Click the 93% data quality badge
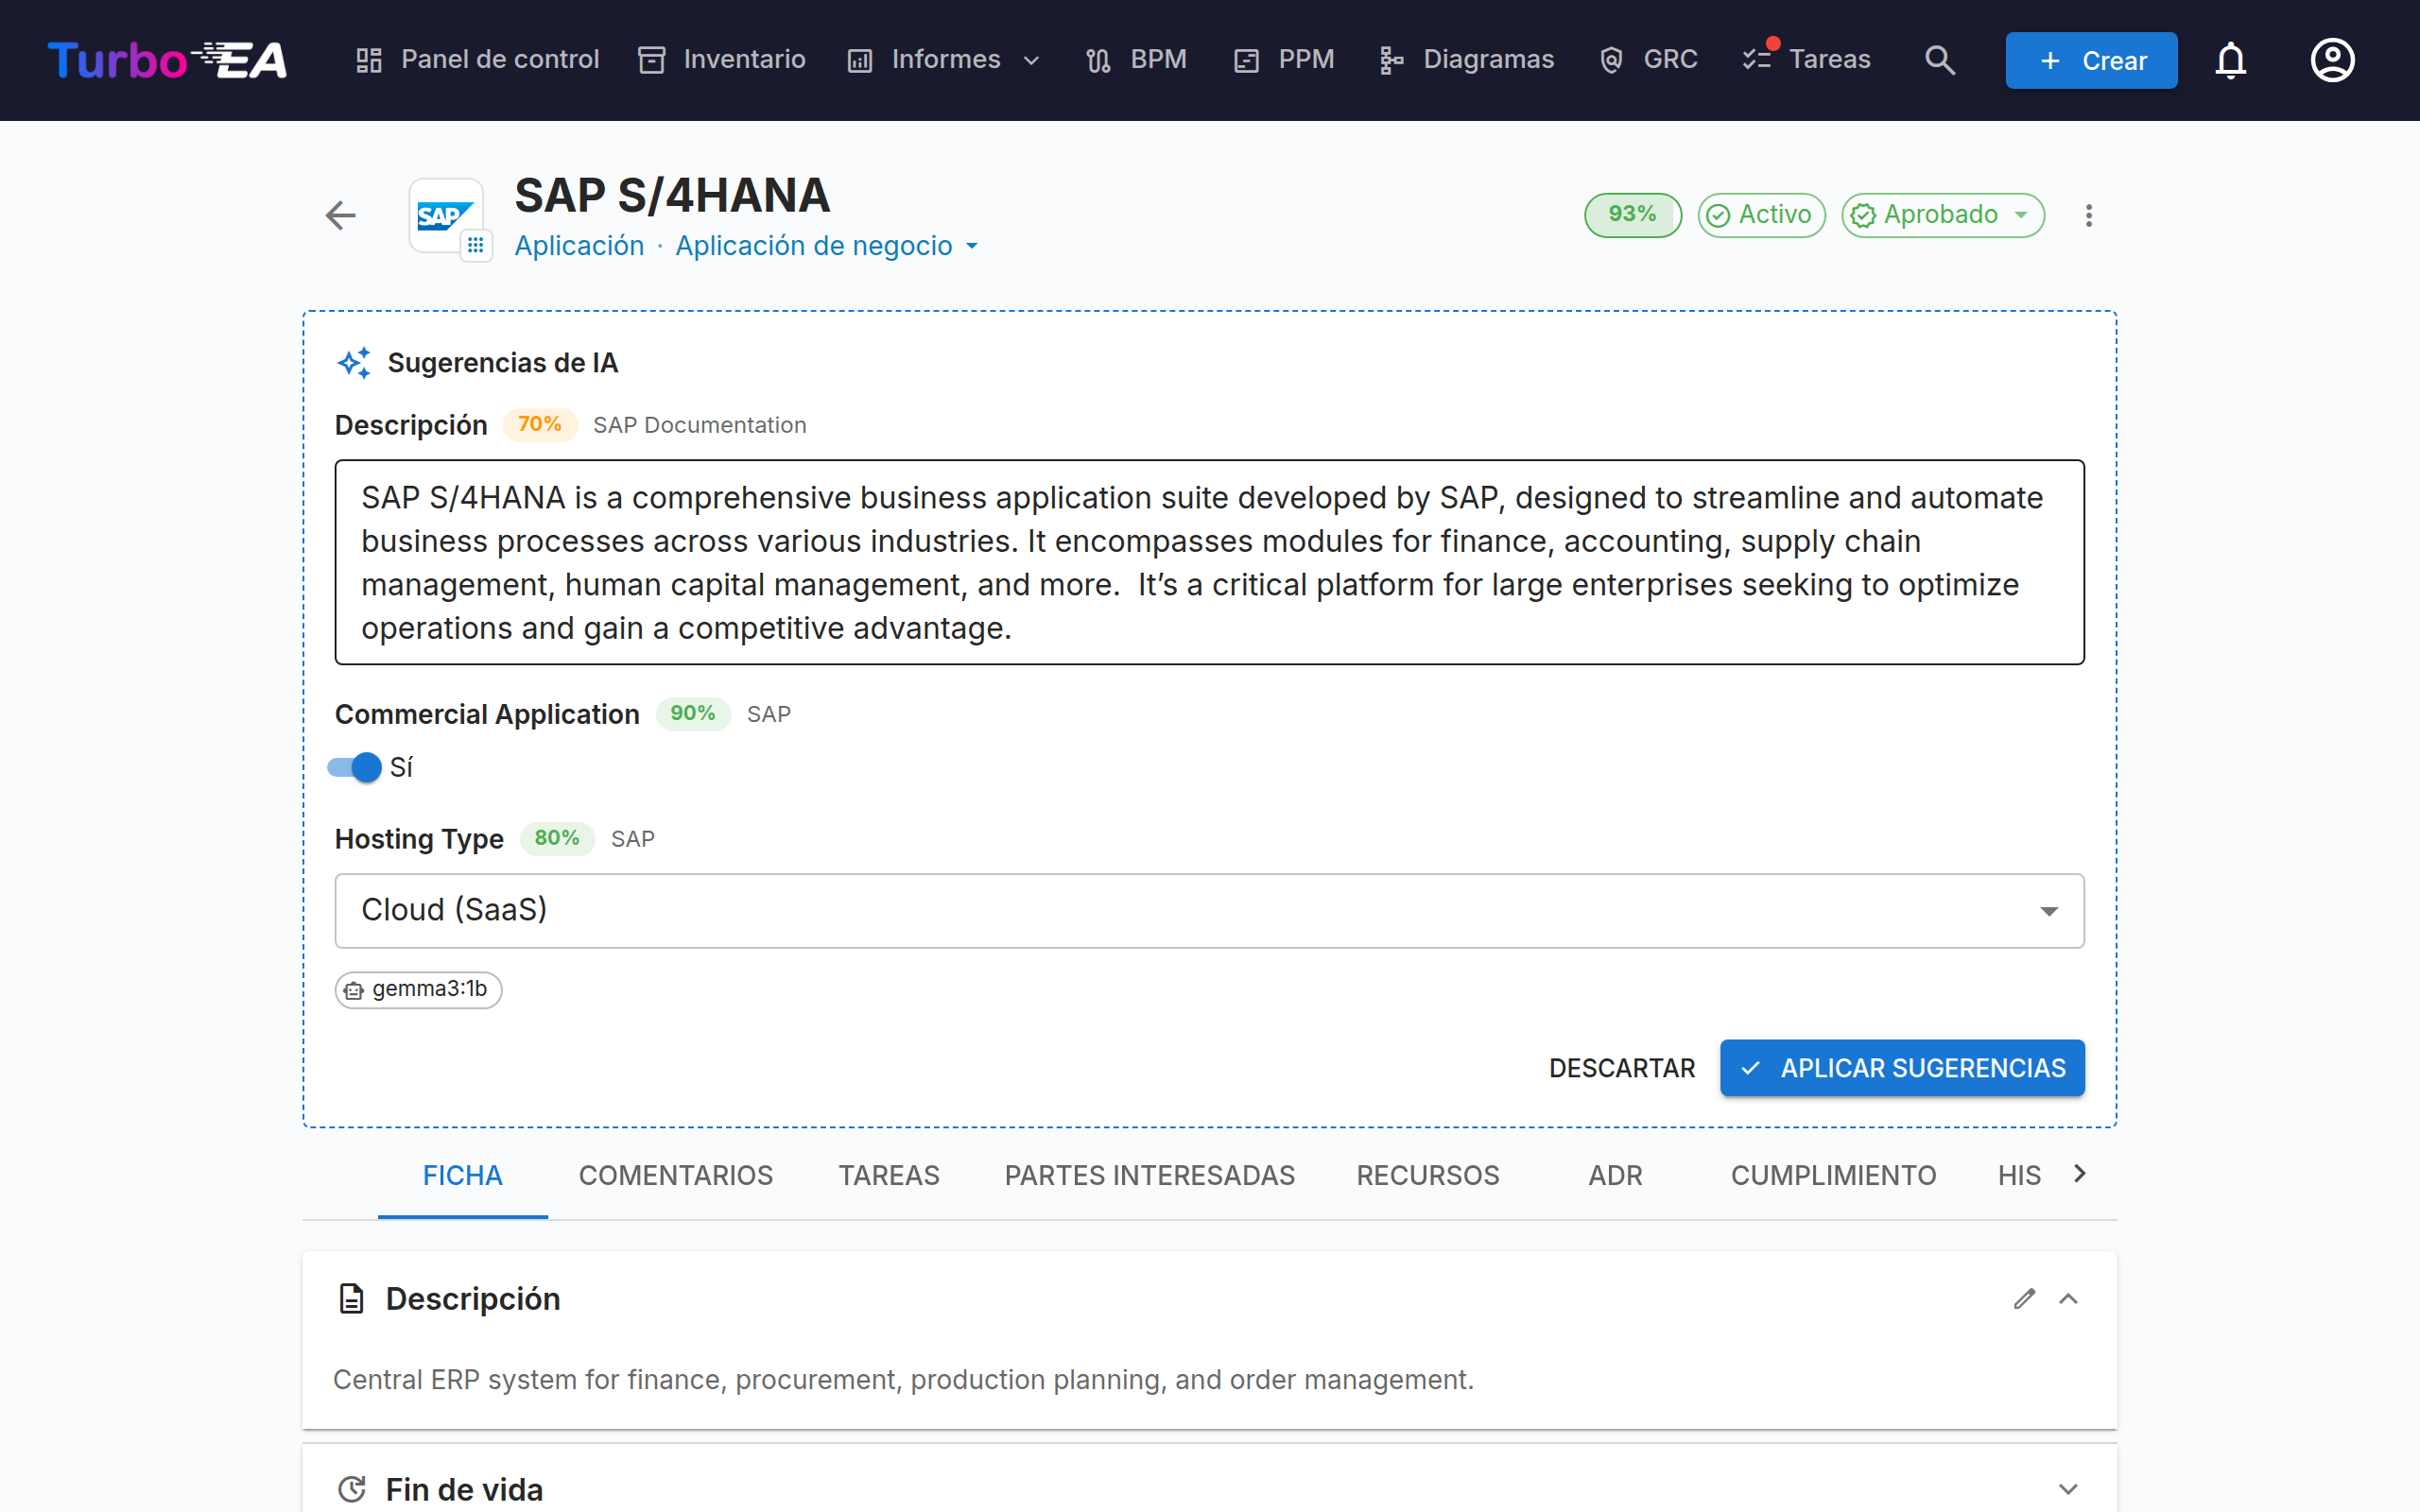Image resolution: width=2420 pixels, height=1512 pixels. pos(1632,215)
